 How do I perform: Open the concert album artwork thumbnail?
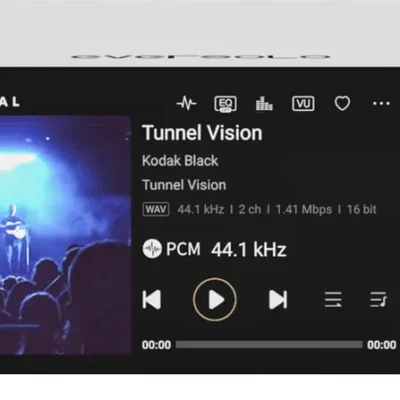[x=65, y=235]
